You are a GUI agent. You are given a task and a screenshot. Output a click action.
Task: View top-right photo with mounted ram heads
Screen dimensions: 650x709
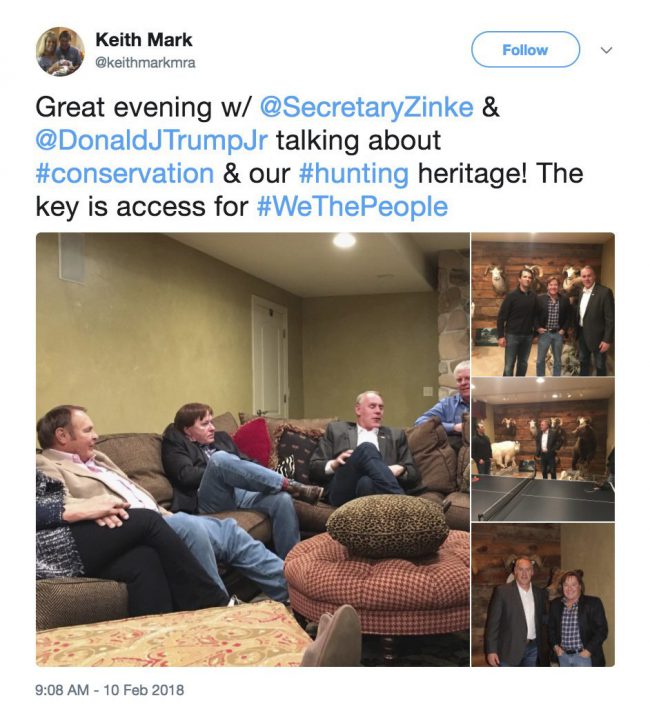pyautogui.click(x=543, y=304)
